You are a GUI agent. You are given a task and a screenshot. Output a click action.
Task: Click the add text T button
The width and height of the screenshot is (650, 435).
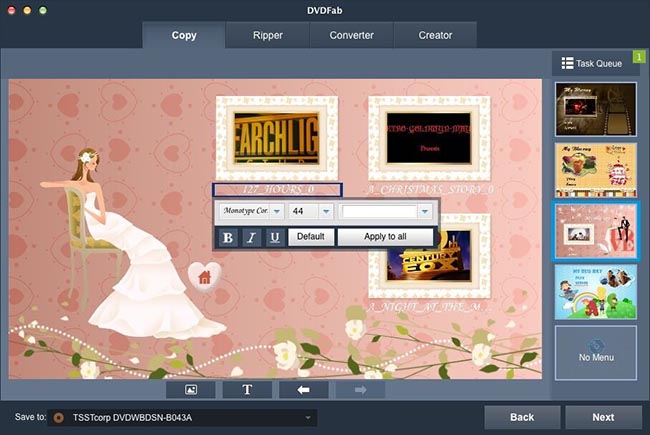[x=247, y=389]
